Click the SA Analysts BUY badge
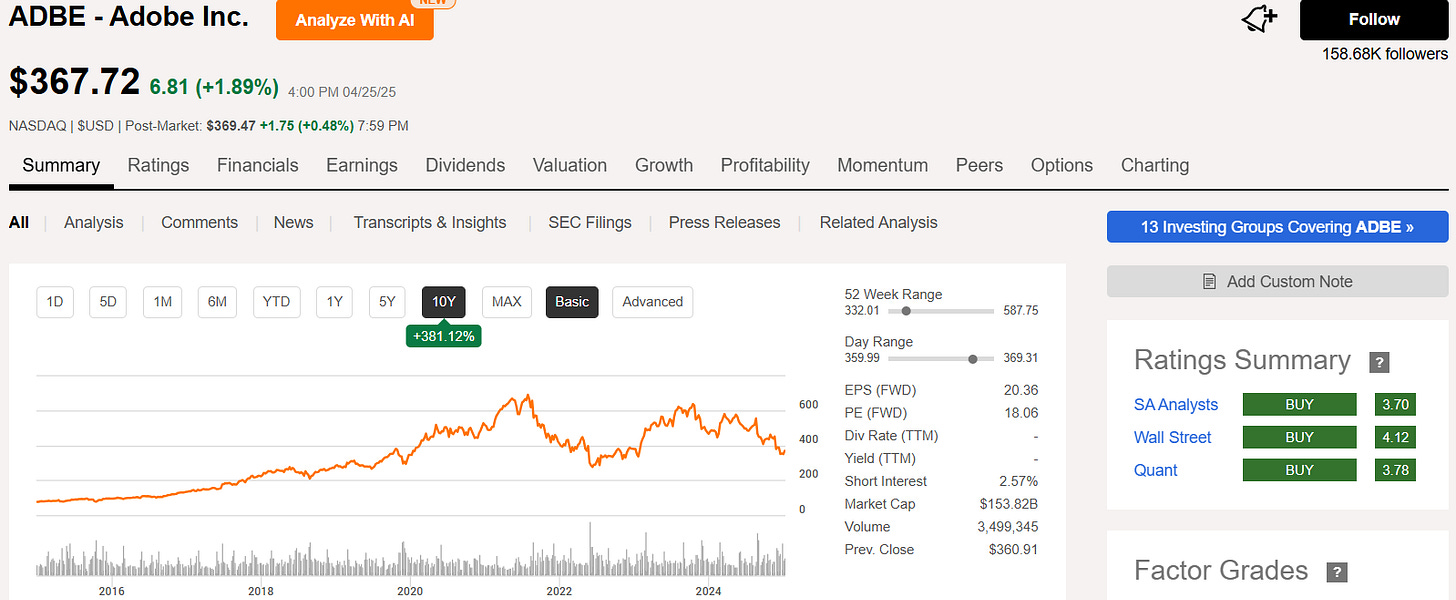 (x=1299, y=404)
